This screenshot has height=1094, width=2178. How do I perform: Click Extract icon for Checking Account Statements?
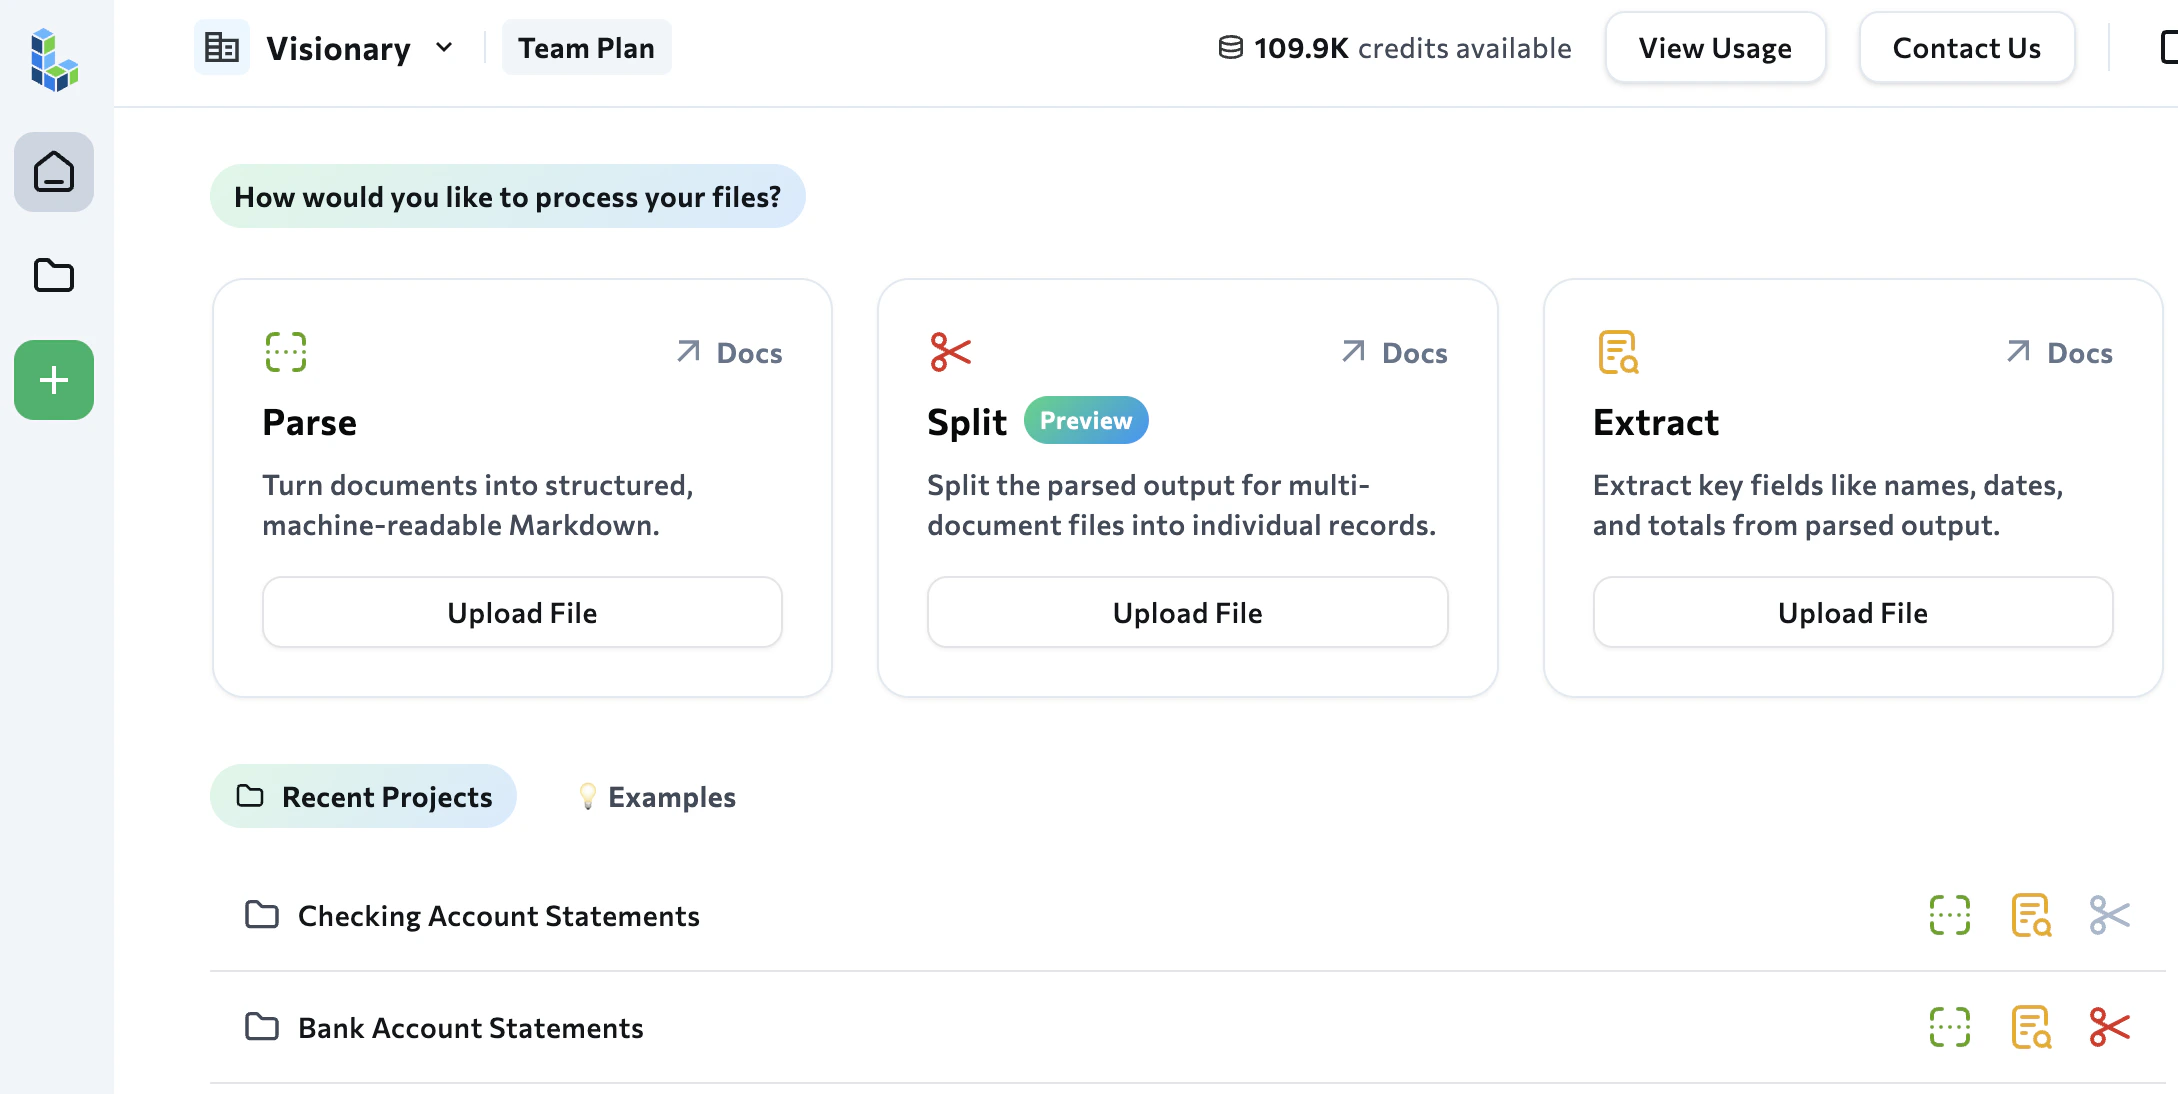(2030, 915)
